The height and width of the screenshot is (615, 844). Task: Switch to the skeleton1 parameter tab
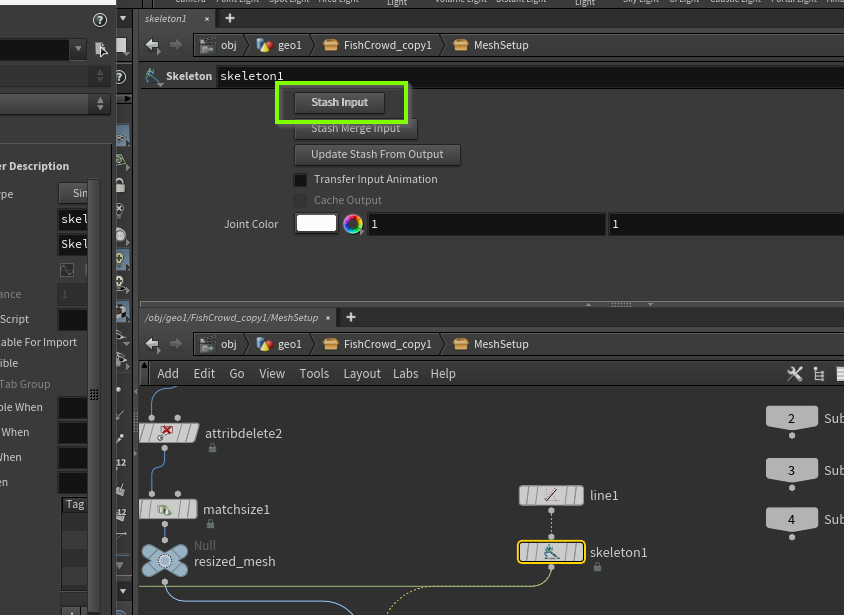[166, 19]
